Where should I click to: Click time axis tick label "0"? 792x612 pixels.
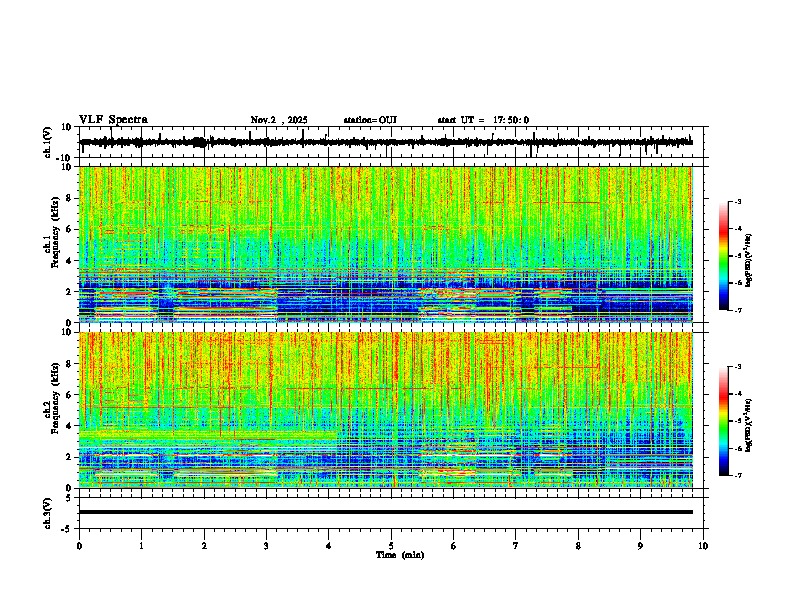79,546
